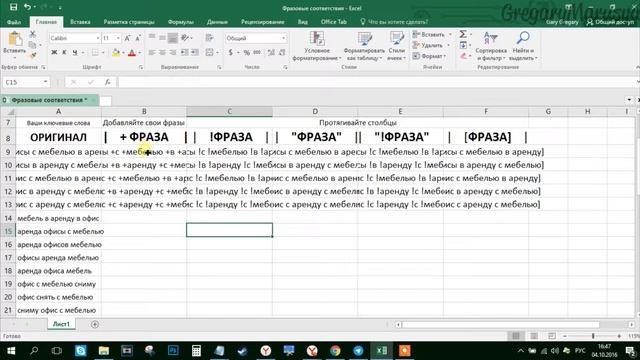The height and width of the screenshot is (360, 640).
Task: Select the Лист1 sheet tab
Action: [x=61, y=324]
